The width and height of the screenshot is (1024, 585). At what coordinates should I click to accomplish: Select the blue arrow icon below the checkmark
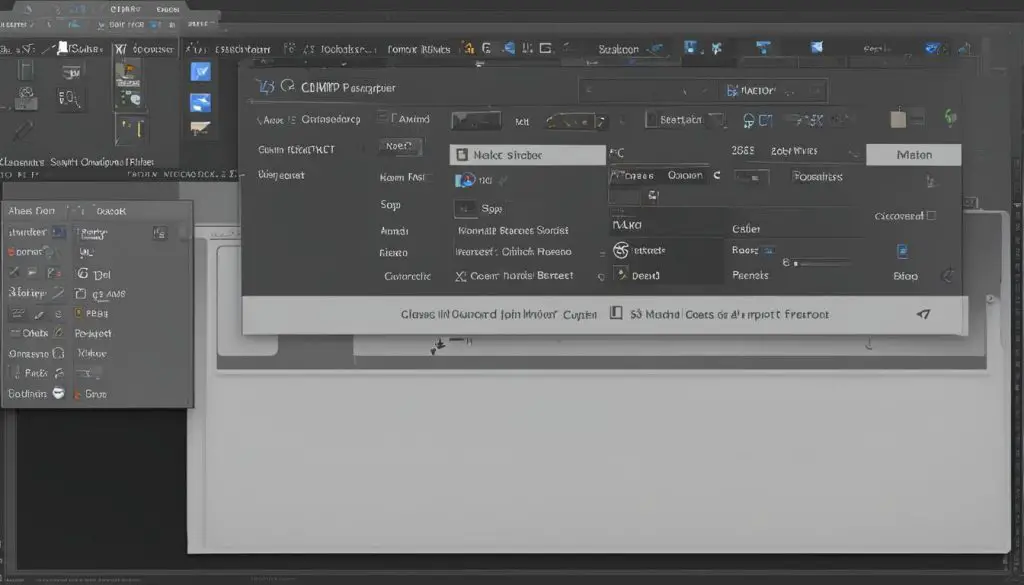200,102
